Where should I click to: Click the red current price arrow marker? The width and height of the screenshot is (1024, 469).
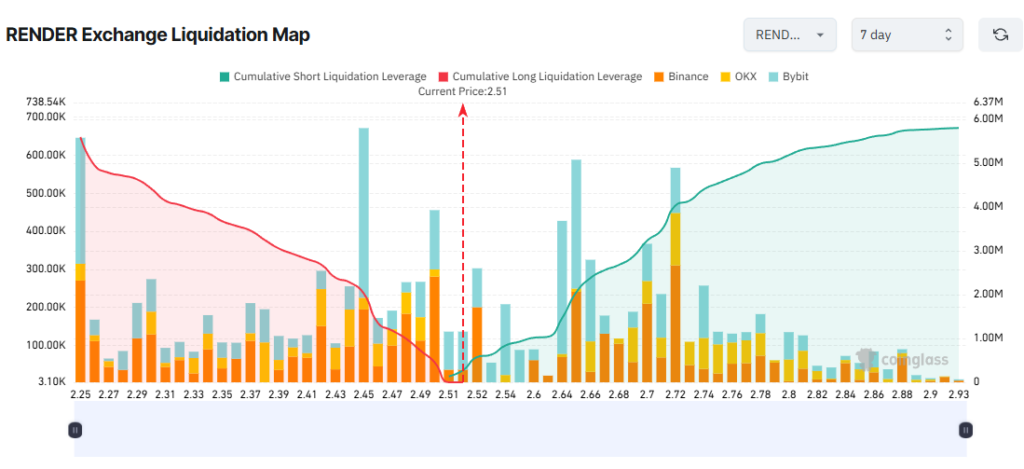[462, 111]
